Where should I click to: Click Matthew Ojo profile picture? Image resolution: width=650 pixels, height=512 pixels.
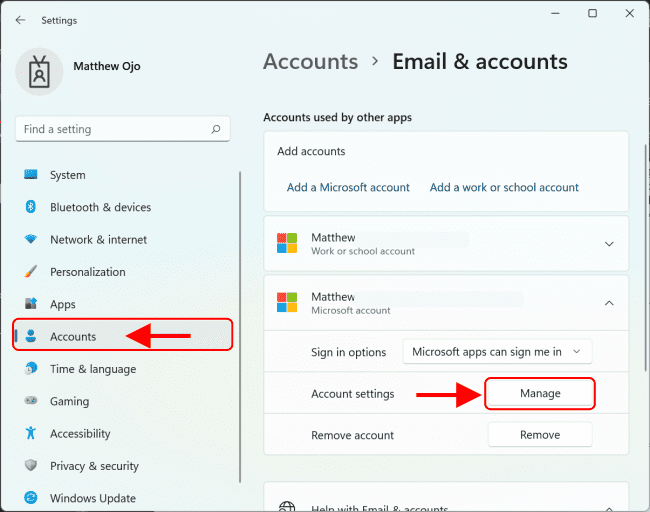41,72
